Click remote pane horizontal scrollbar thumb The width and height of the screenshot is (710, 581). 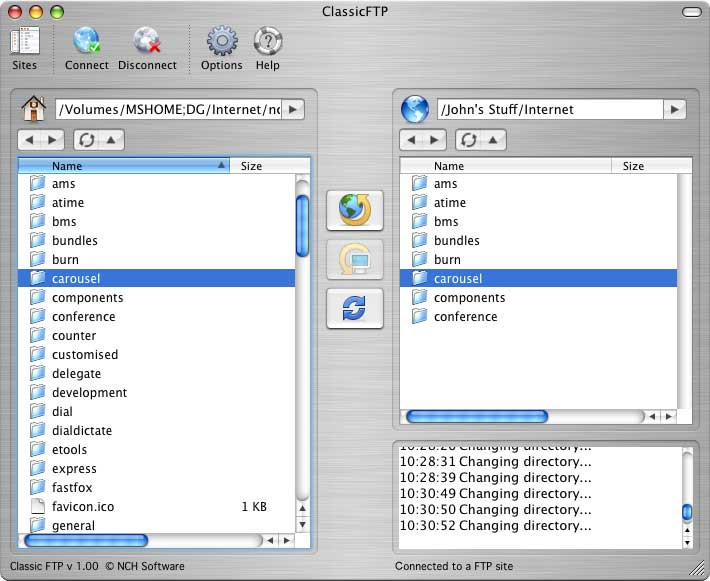(477, 417)
